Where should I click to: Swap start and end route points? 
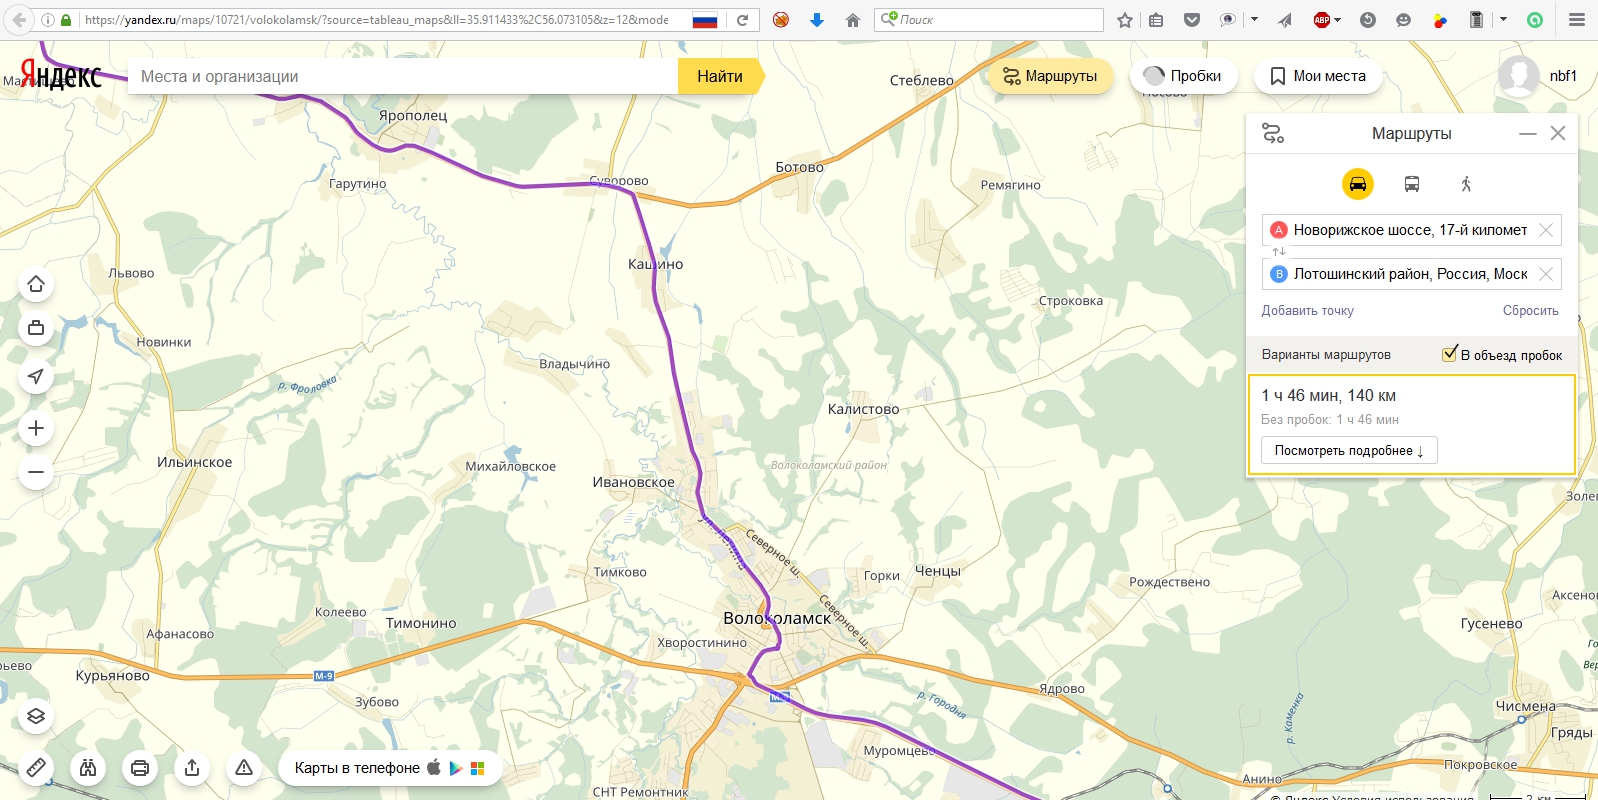1278,252
